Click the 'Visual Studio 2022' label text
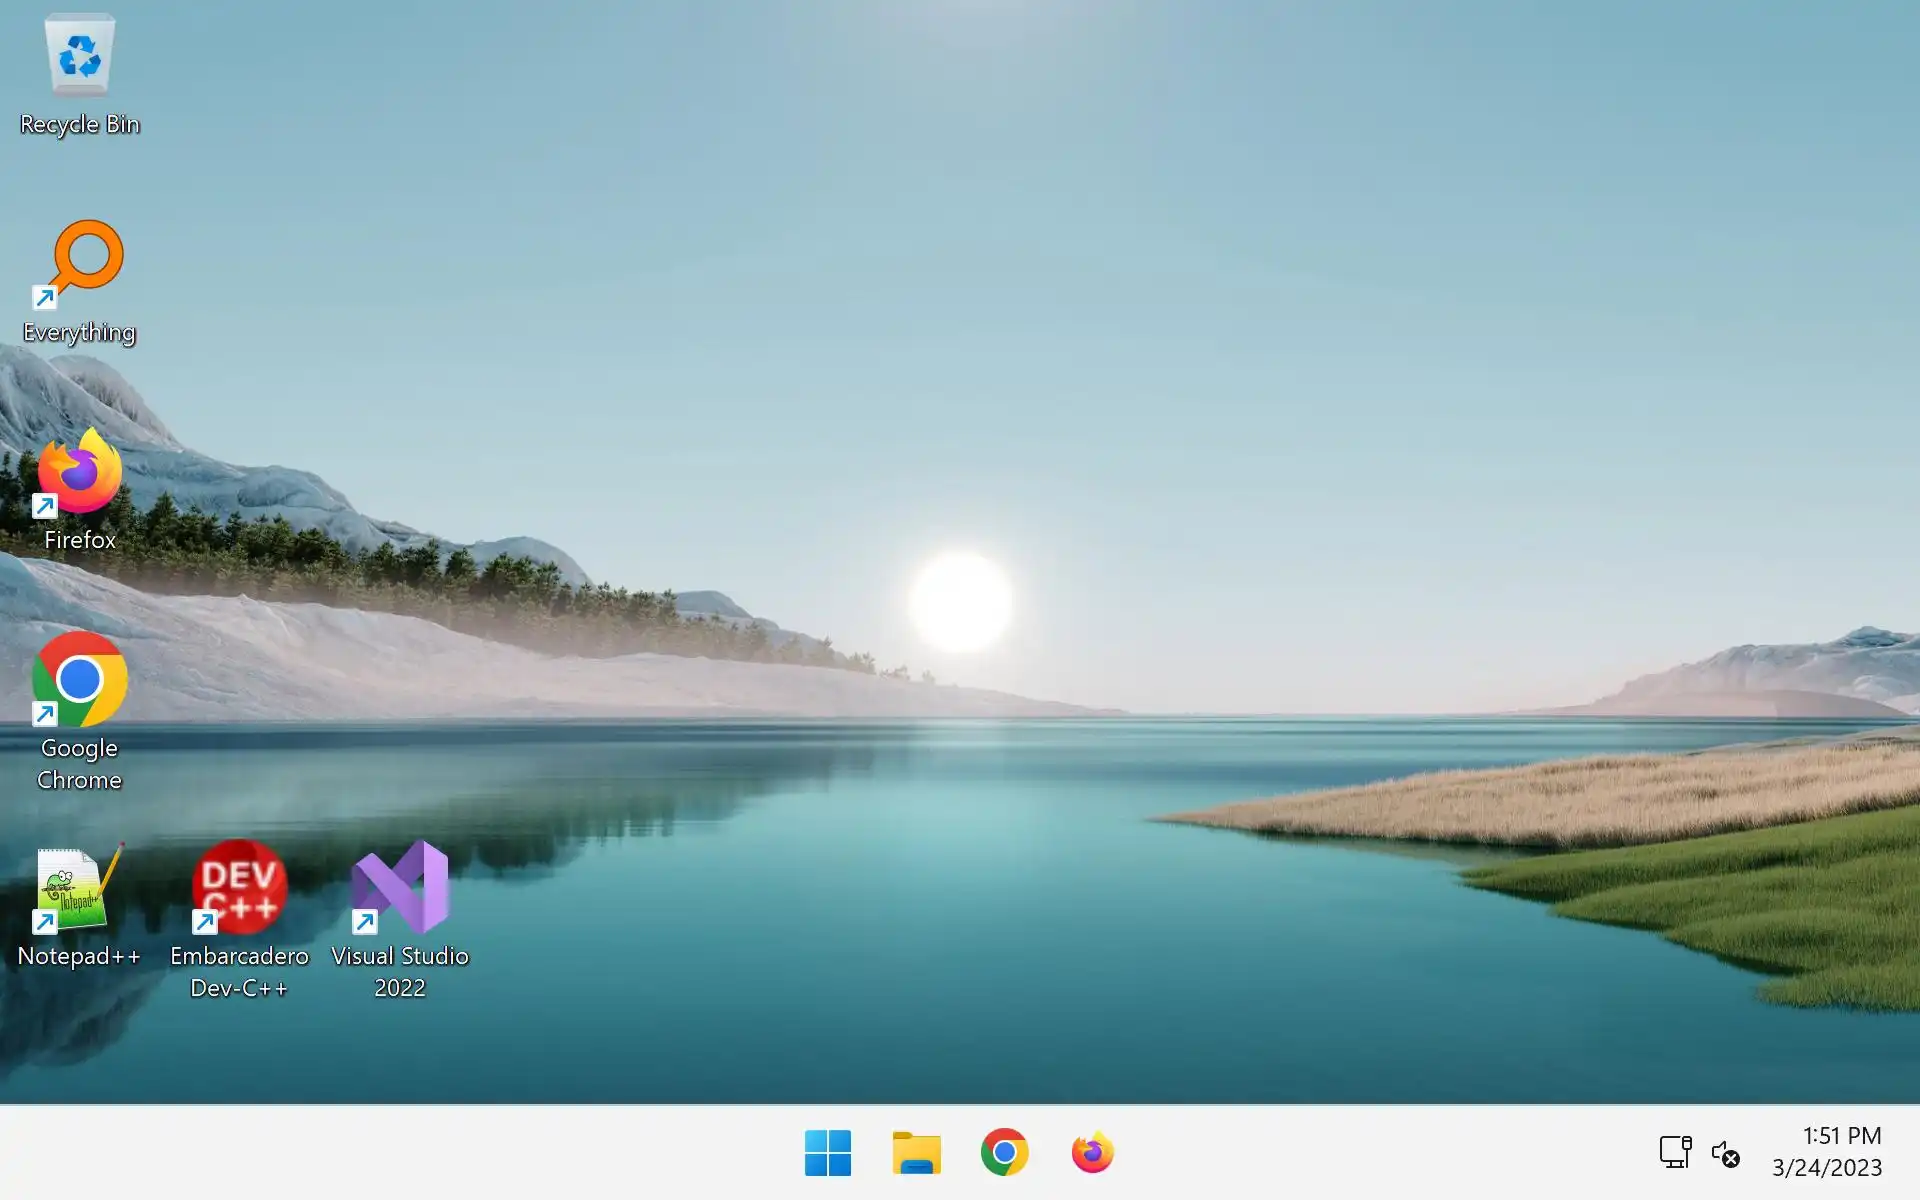The width and height of the screenshot is (1920, 1200). tap(400, 971)
